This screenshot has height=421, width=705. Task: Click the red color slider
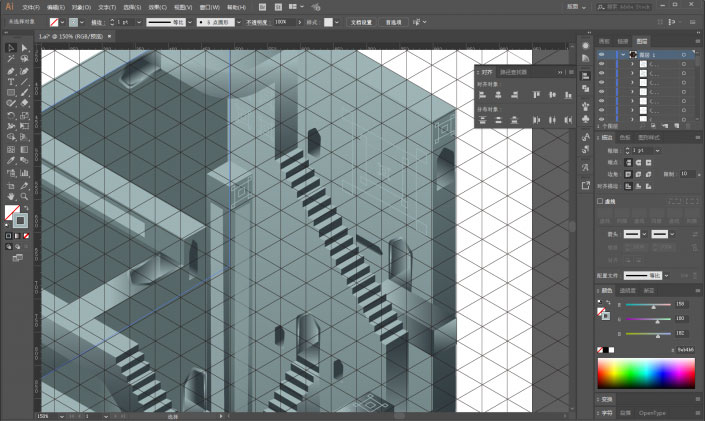coord(648,305)
